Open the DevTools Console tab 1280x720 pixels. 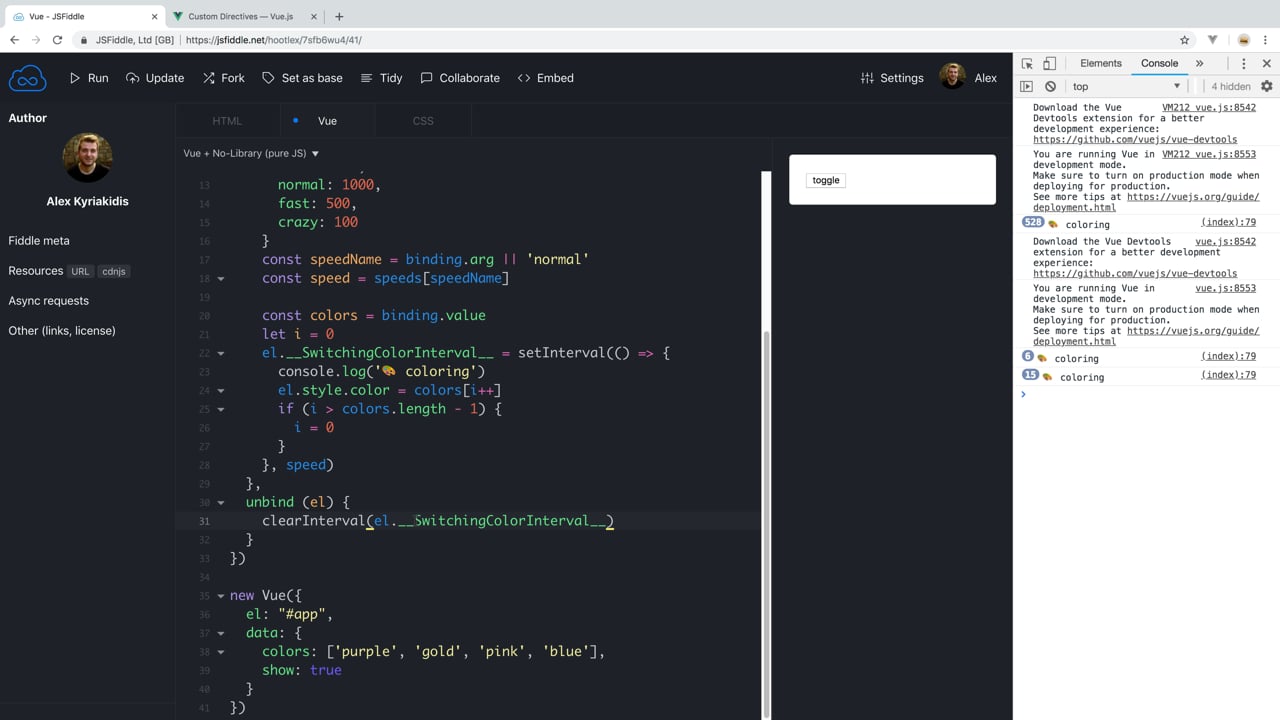coord(1160,63)
